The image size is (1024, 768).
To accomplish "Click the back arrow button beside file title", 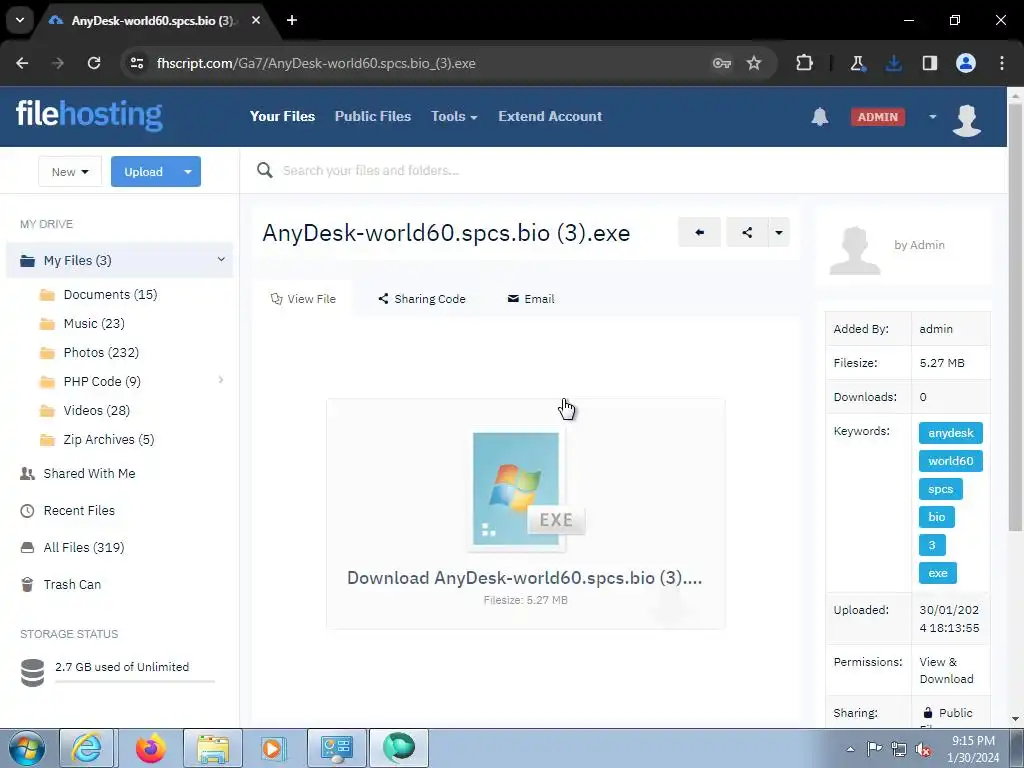I will click(699, 232).
